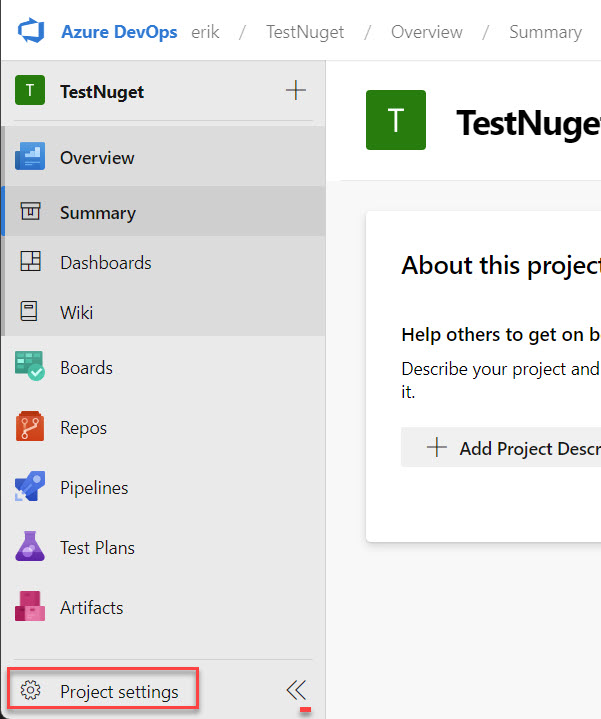The image size is (601, 719).
Task: Open the Azure DevOps home link
Action: (x=119, y=32)
